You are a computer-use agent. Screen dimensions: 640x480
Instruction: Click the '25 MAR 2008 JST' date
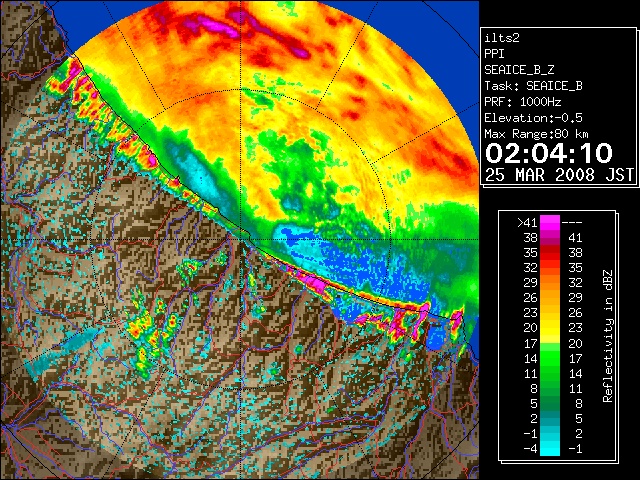coord(560,175)
